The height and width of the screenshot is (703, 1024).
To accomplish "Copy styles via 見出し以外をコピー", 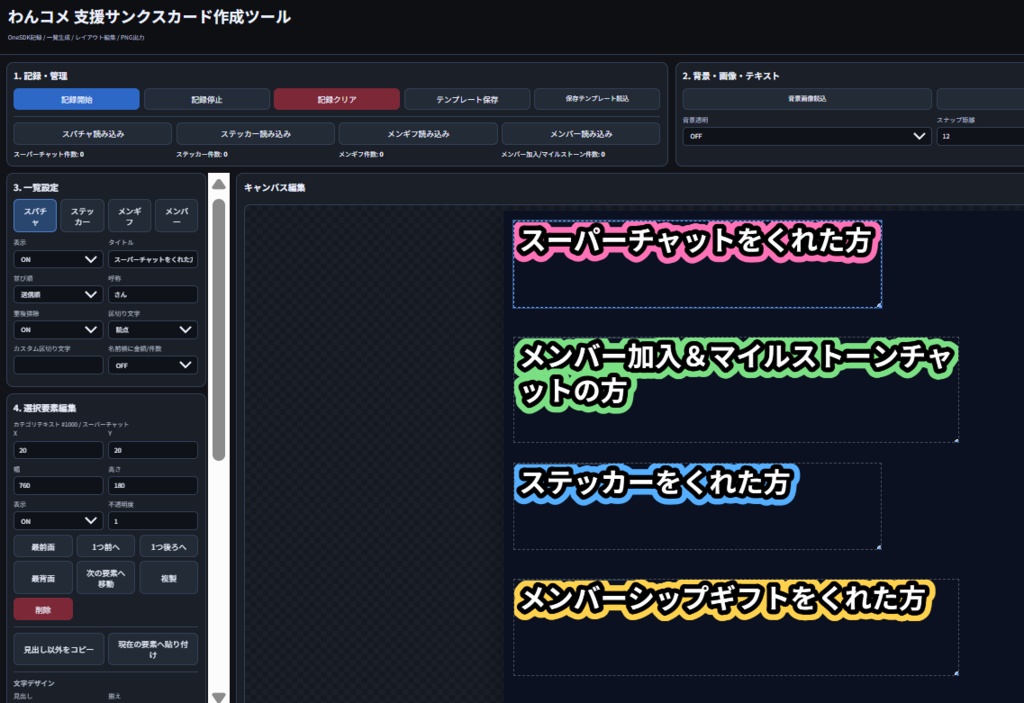I will (59, 649).
